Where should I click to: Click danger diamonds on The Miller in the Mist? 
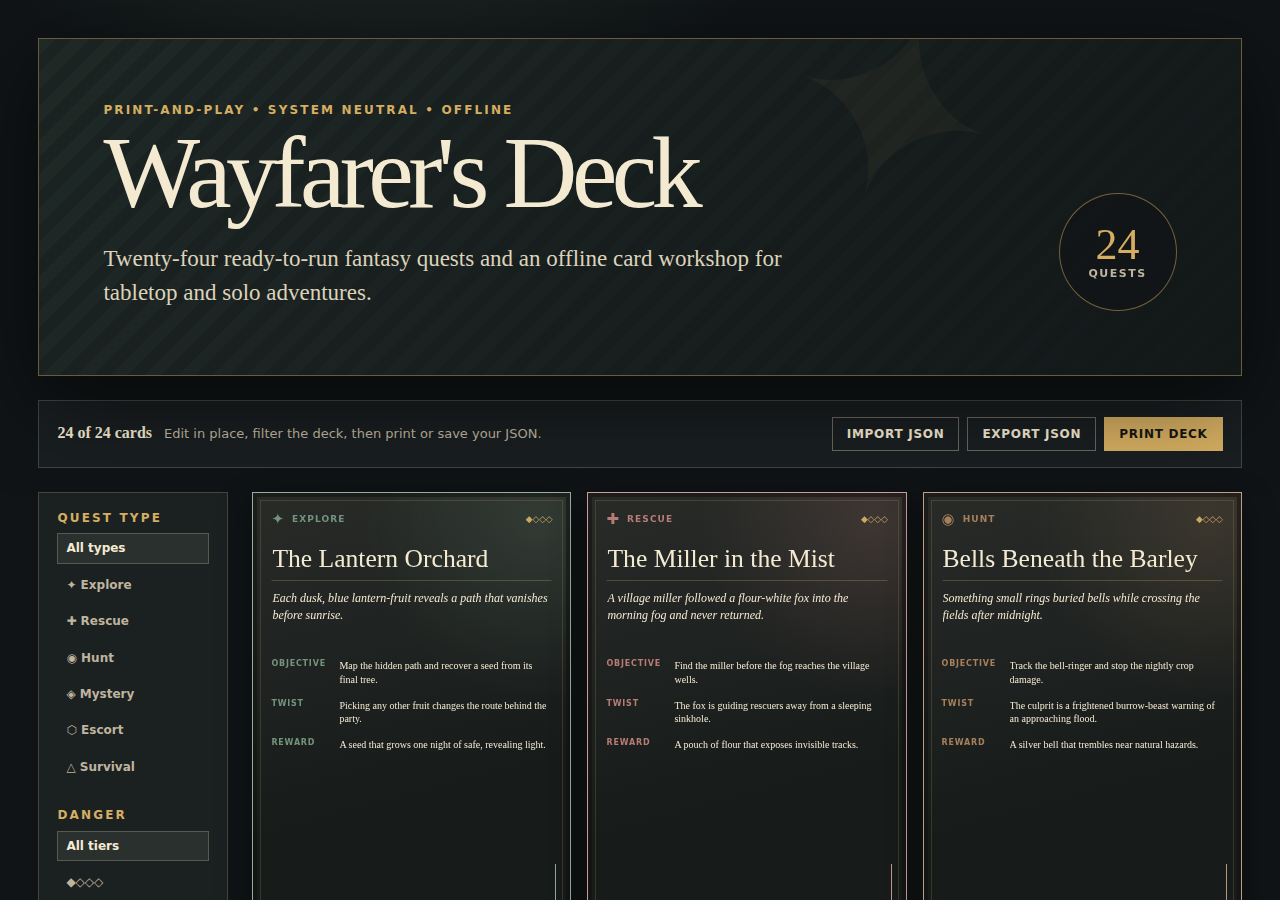874,519
